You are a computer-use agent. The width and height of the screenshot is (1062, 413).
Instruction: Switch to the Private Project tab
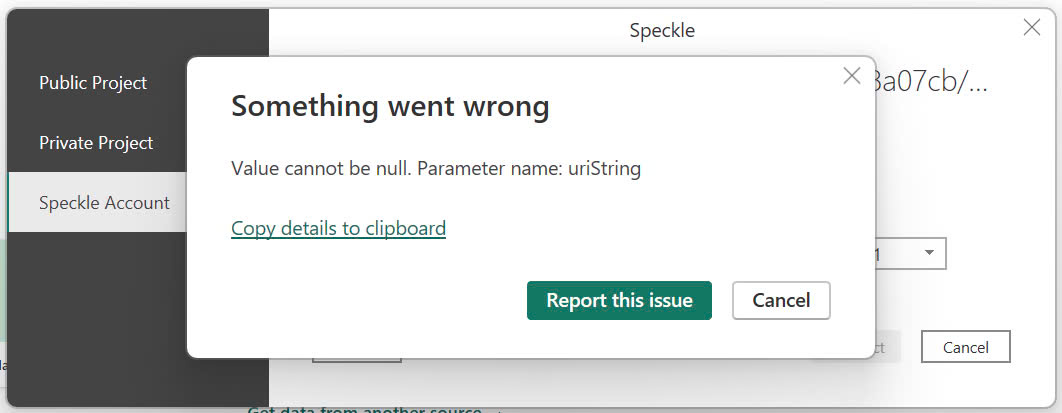point(96,143)
